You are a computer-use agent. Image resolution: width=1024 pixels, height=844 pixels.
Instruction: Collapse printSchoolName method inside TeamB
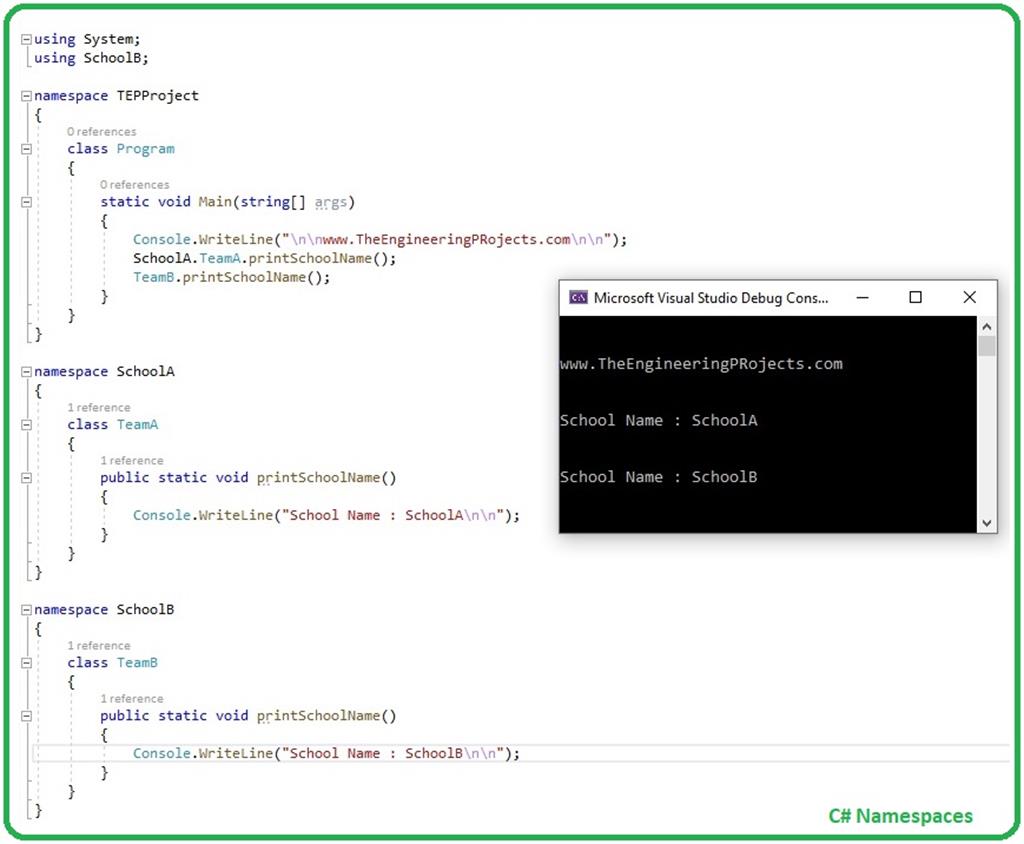click(x=26, y=716)
